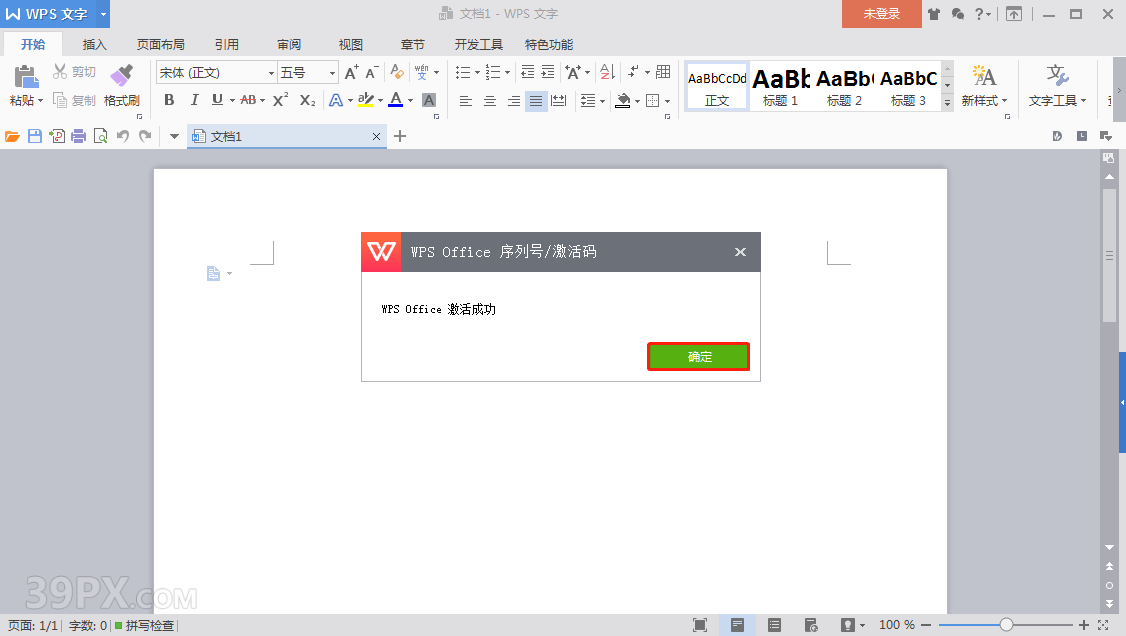This screenshot has height=636, width=1126.
Task: Close the activation dialog with X
Action: [x=740, y=252]
